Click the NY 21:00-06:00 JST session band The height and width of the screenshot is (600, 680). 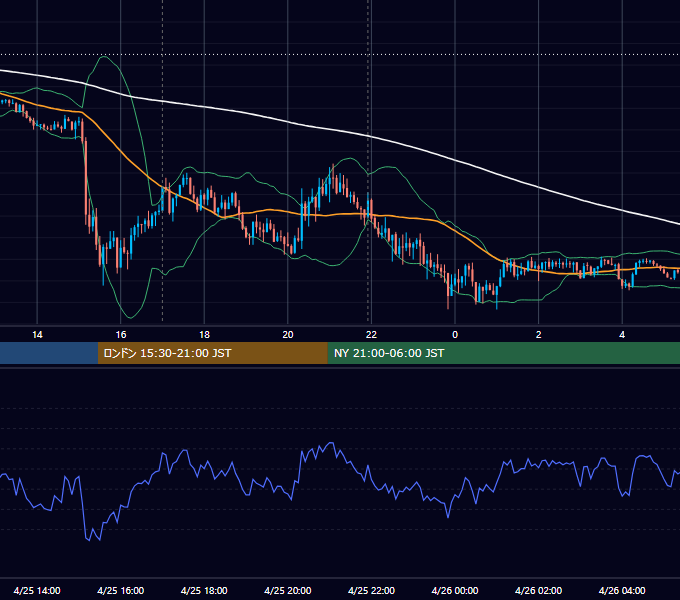tap(503, 353)
